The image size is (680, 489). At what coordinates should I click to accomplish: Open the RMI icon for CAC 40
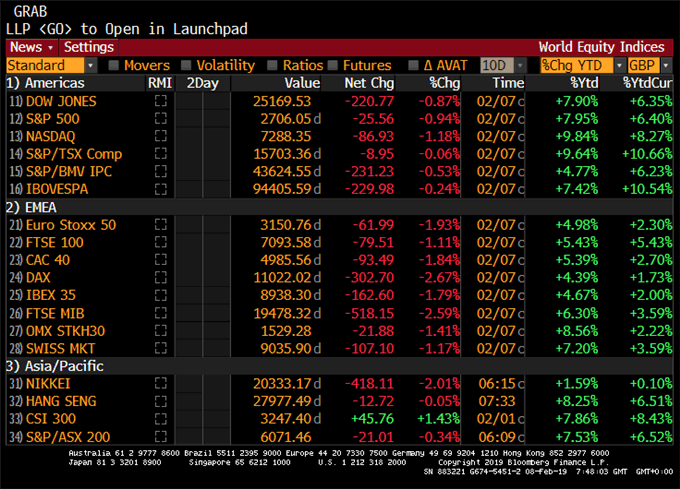click(160, 260)
